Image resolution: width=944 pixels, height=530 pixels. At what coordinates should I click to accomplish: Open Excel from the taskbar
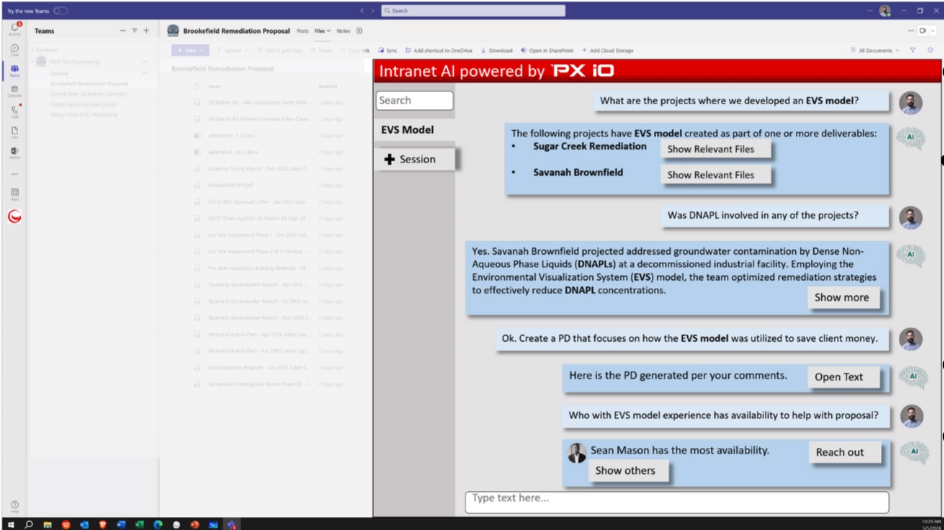tap(139, 525)
